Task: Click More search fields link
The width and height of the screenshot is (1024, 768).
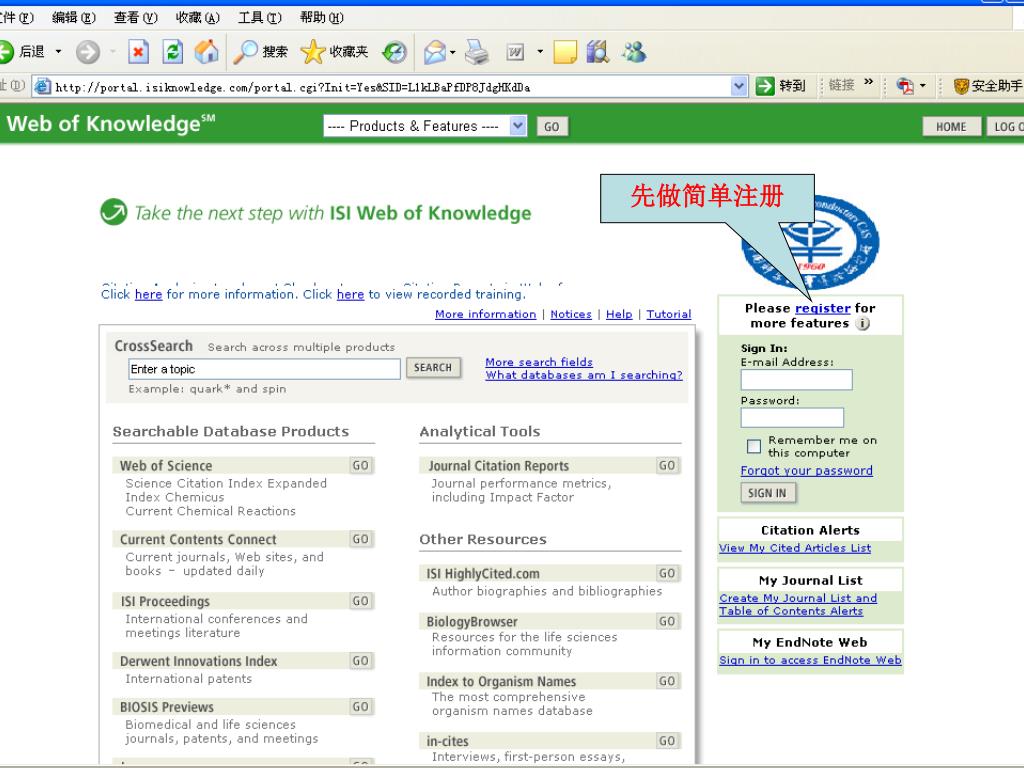Action: click(539, 362)
